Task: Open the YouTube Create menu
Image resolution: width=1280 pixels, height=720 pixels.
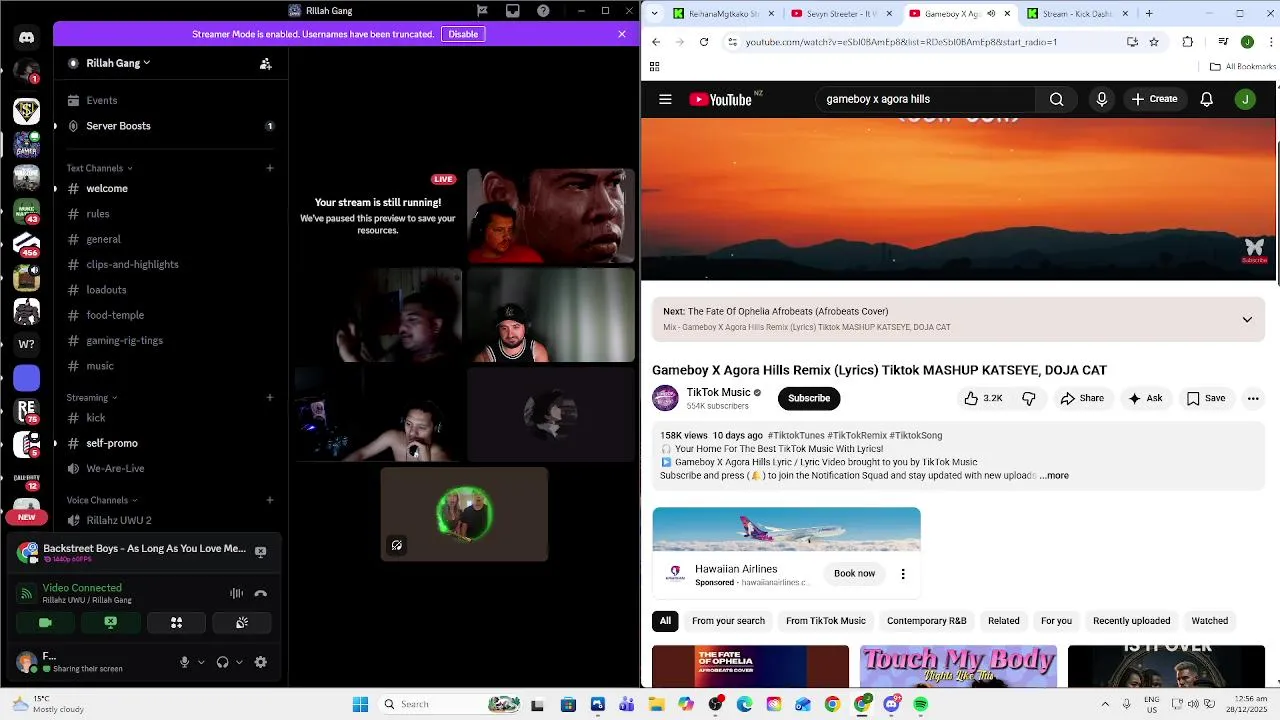Action: click(x=1154, y=99)
